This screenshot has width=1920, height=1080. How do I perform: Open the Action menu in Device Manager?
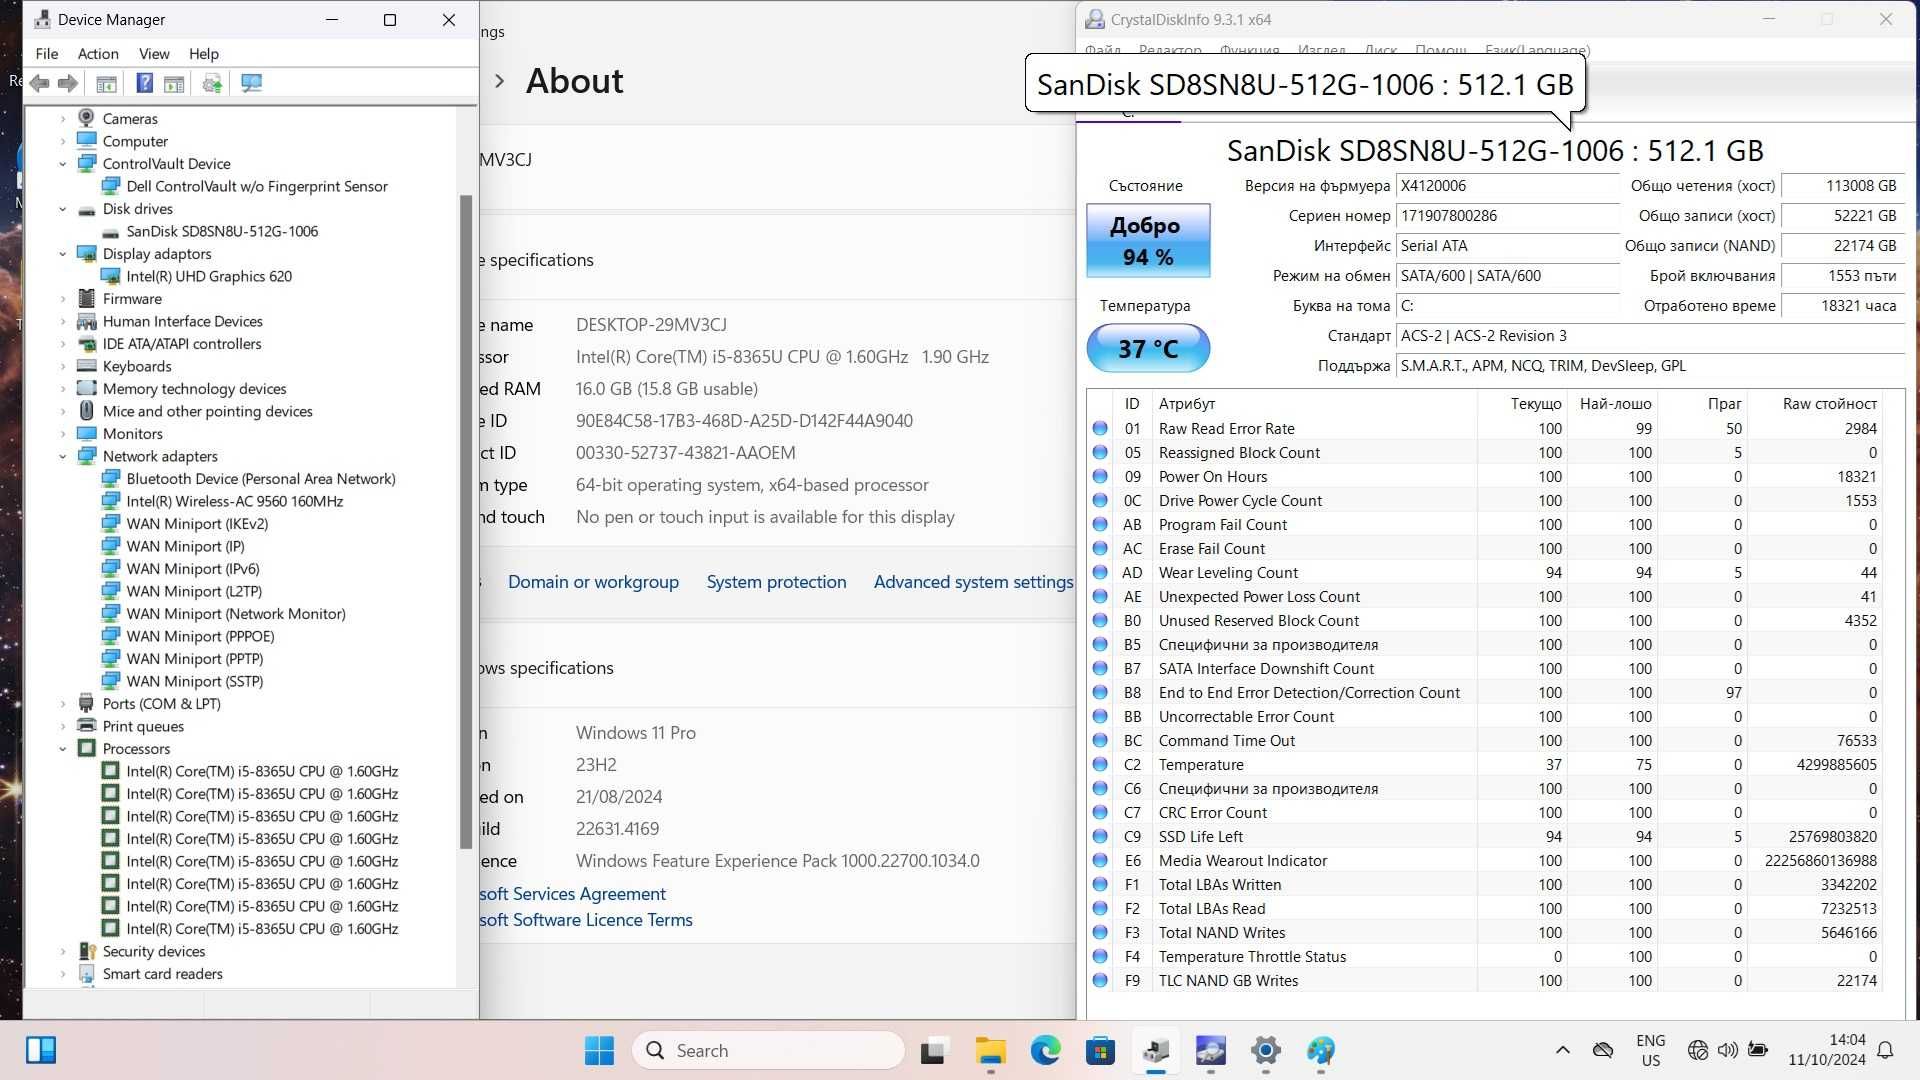point(98,54)
